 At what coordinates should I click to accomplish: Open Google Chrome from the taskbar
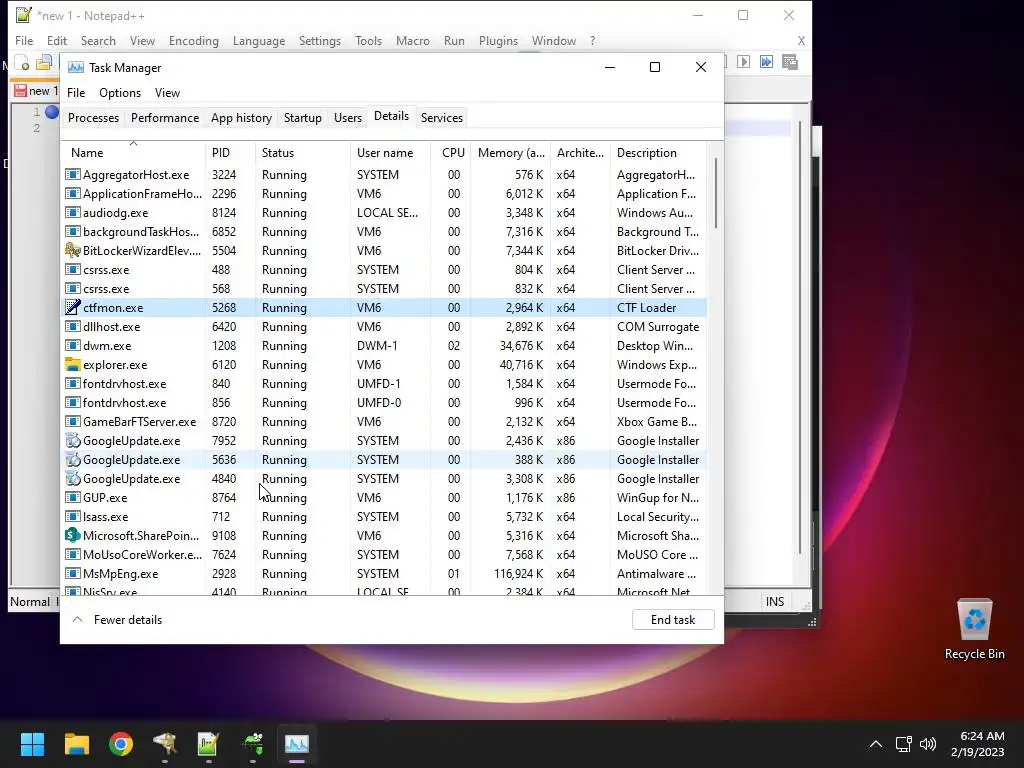click(121, 743)
